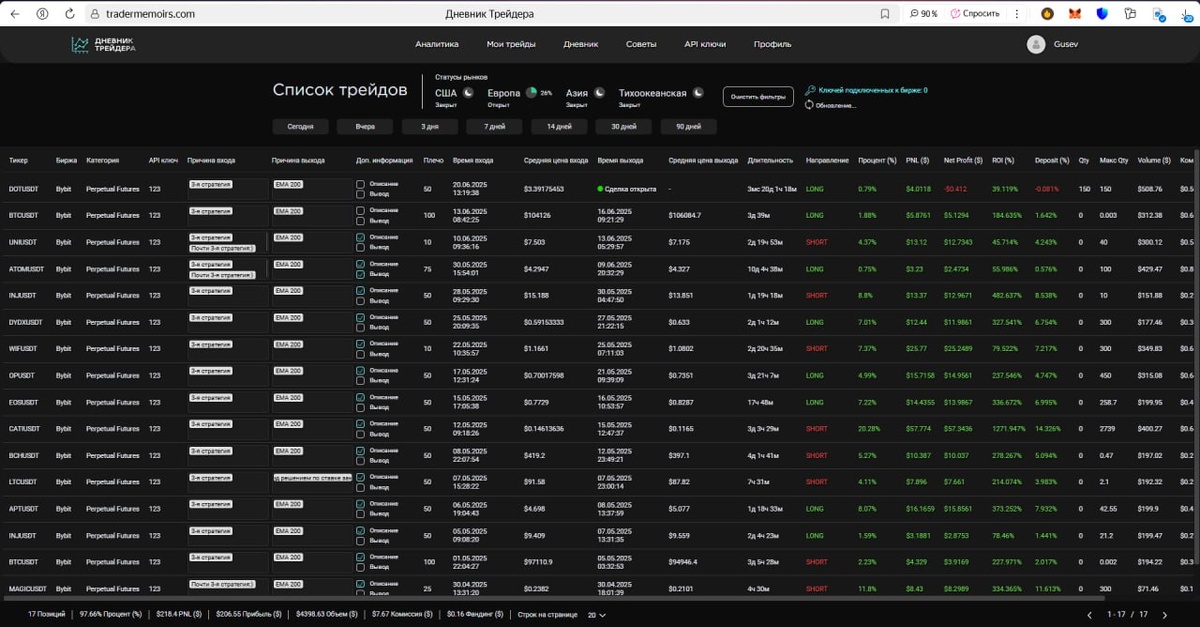Sort by Net Profit ($) column header
Screen dimensions: 1200x627
[x=963, y=160]
